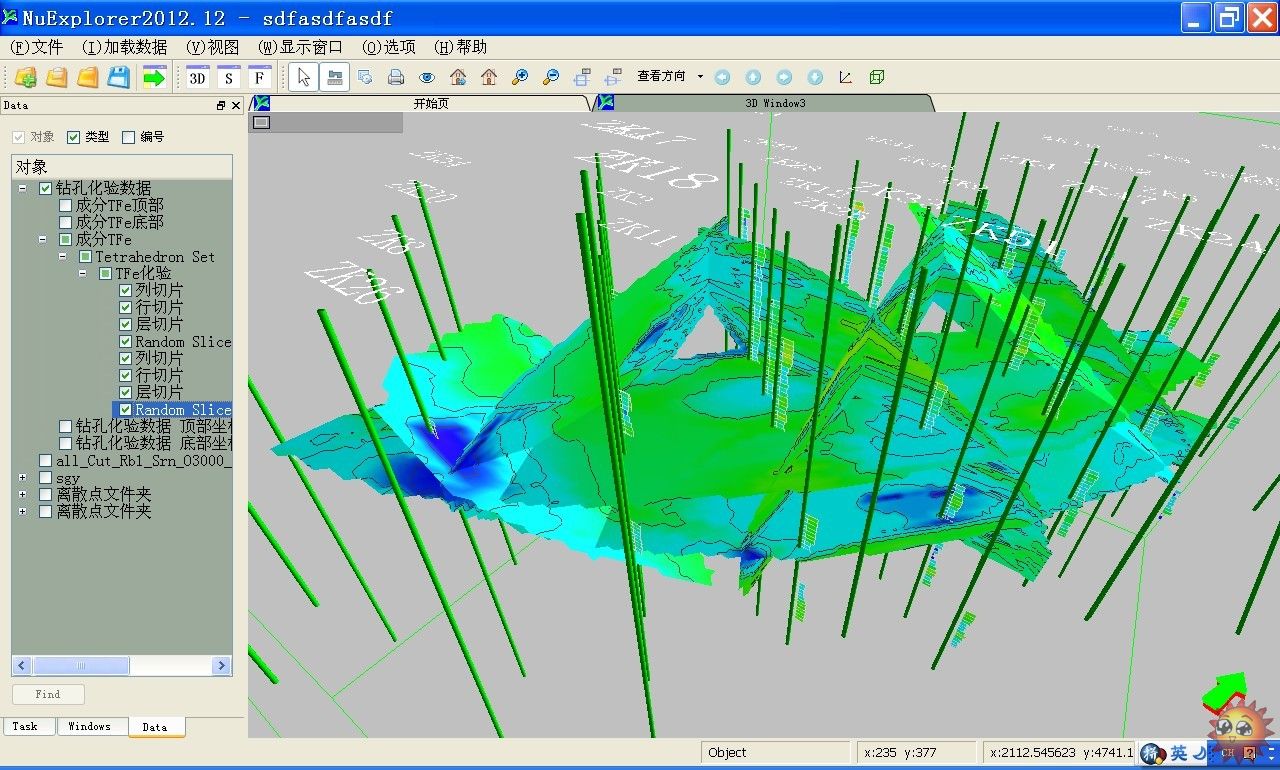
Task: Open the 加载数据 menu
Action: tap(124, 47)
